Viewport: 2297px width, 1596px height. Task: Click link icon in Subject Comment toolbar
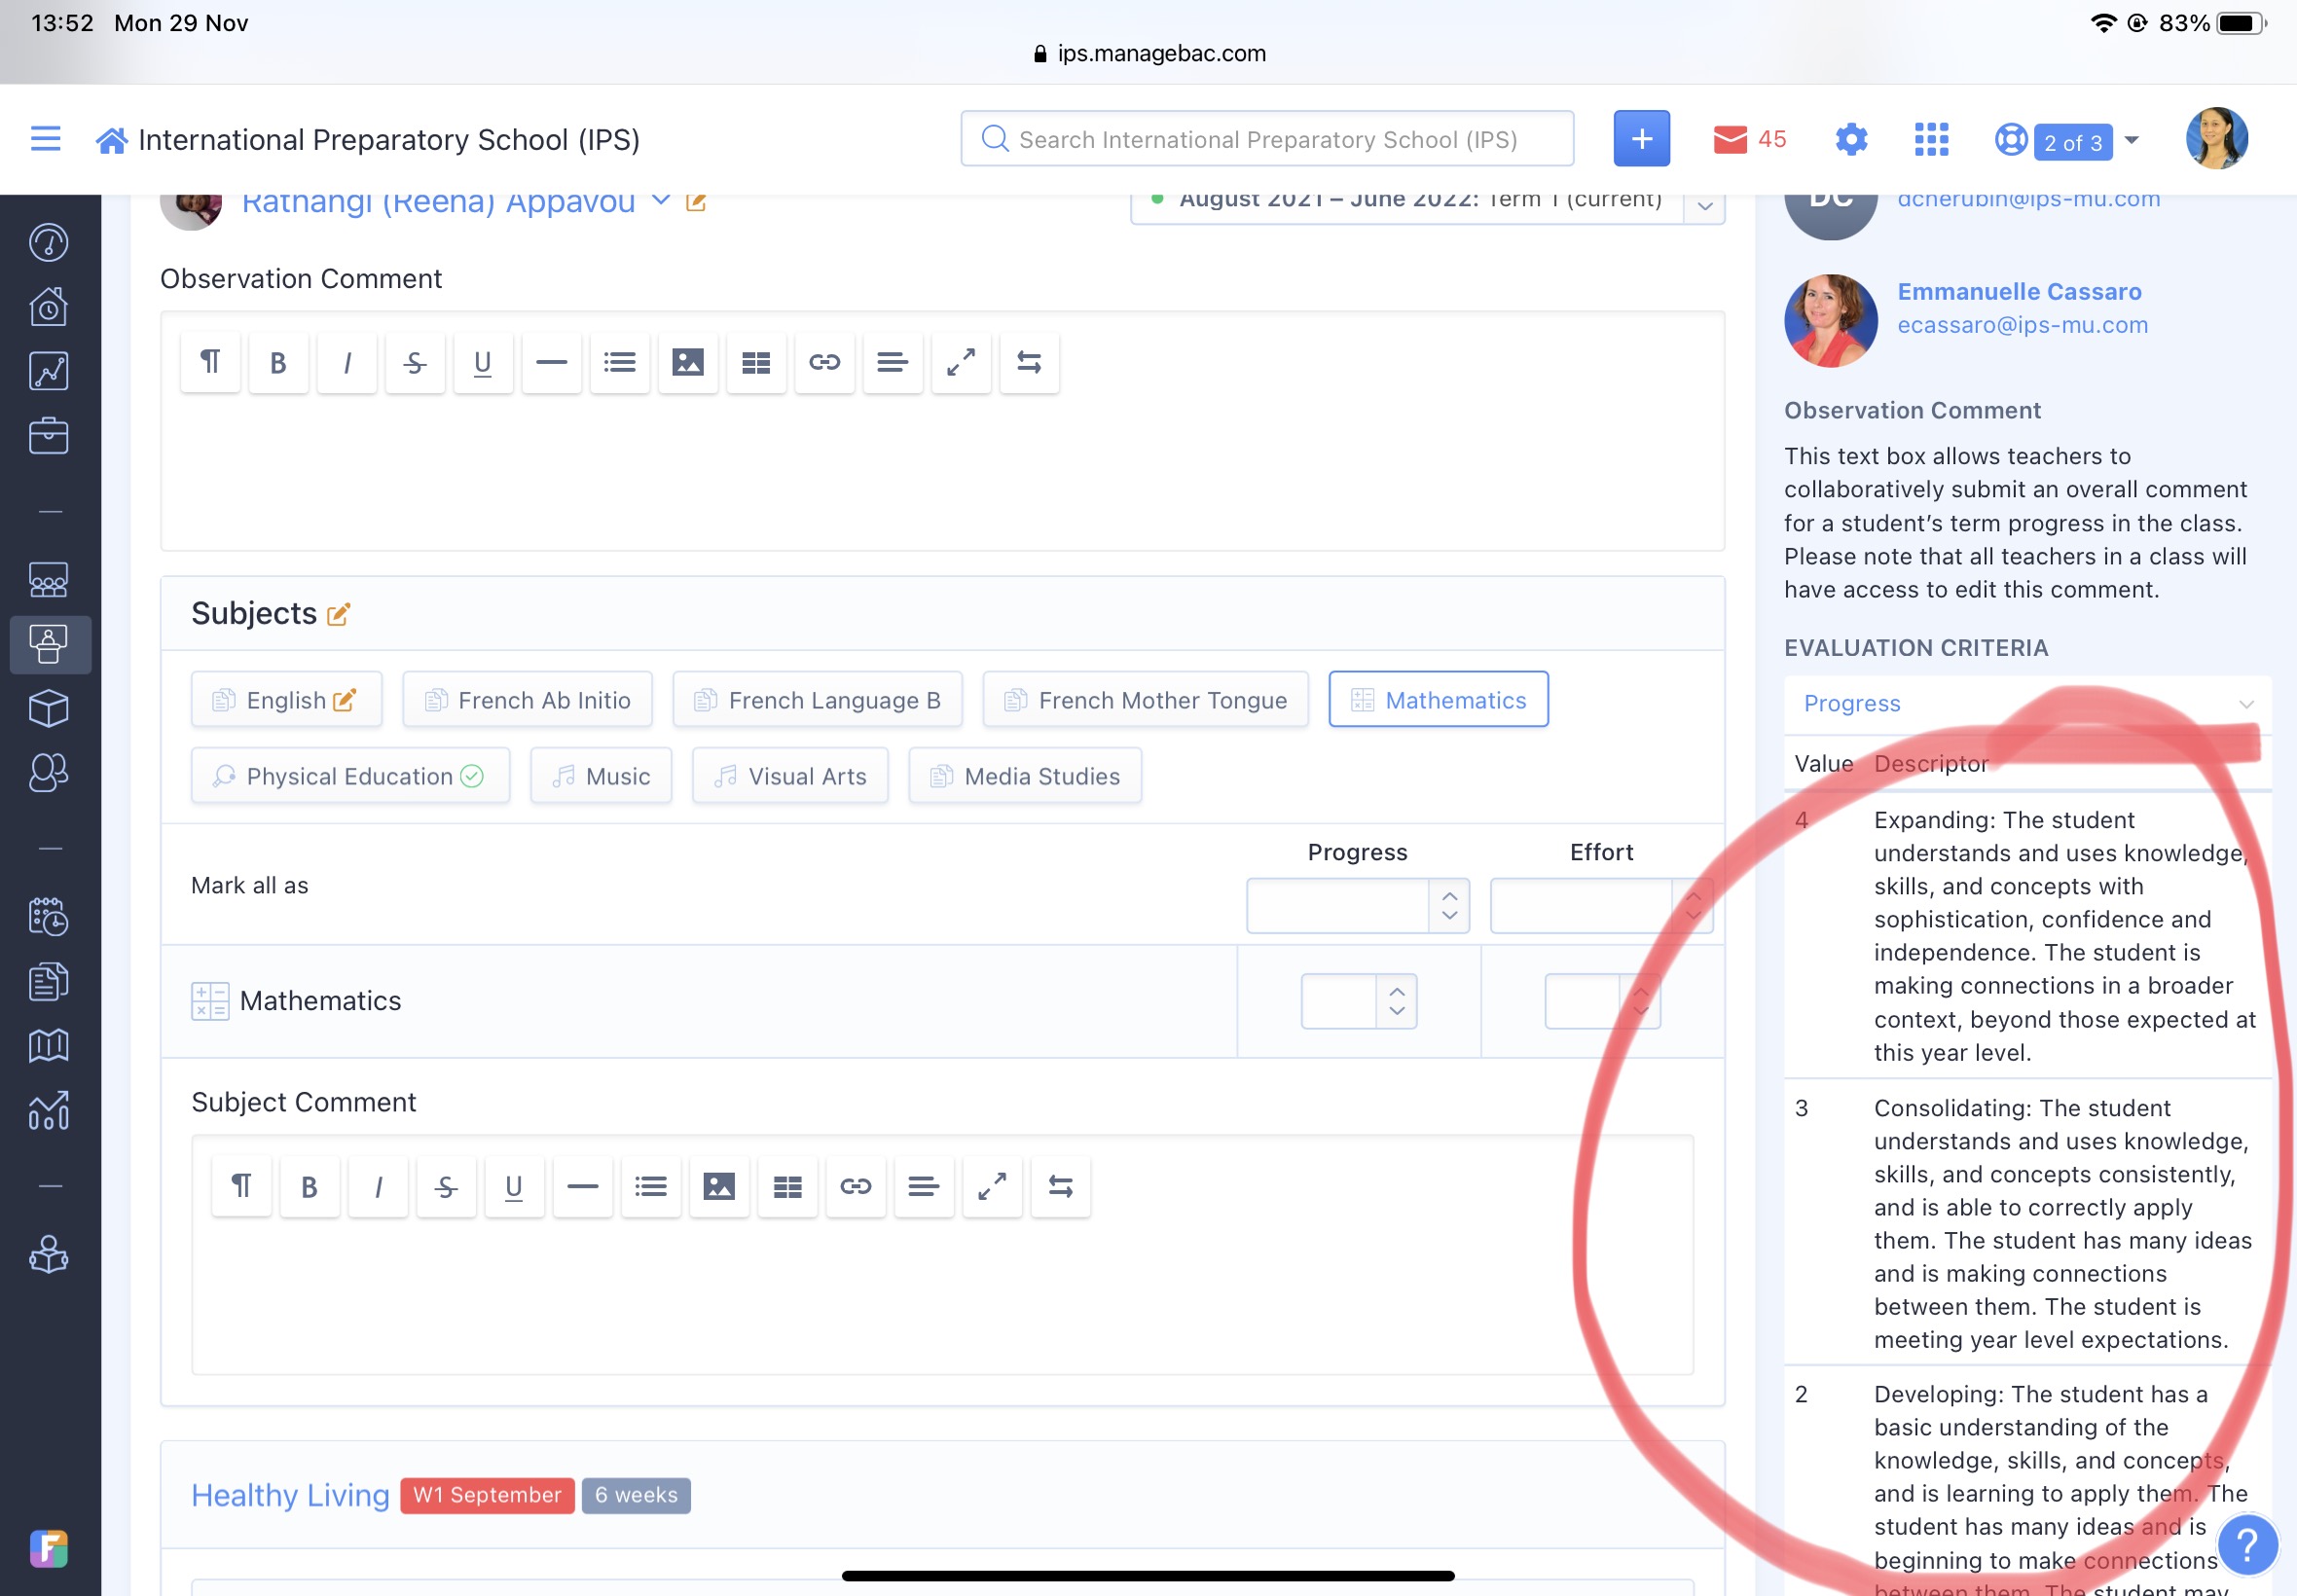click(855, 1186)
